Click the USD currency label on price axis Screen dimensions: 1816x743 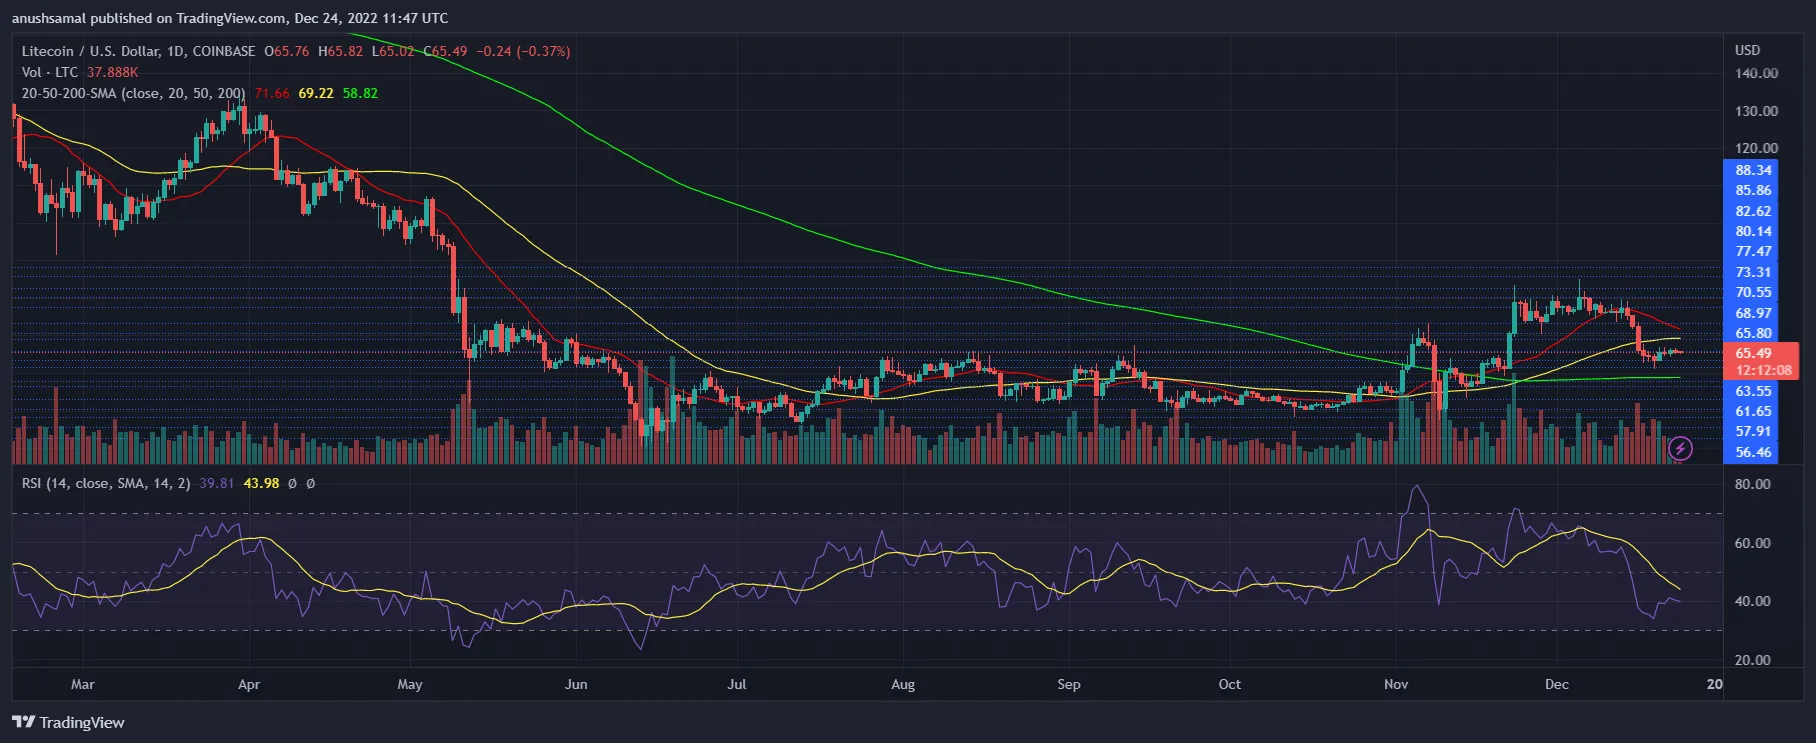click(x=1747, y=50)
